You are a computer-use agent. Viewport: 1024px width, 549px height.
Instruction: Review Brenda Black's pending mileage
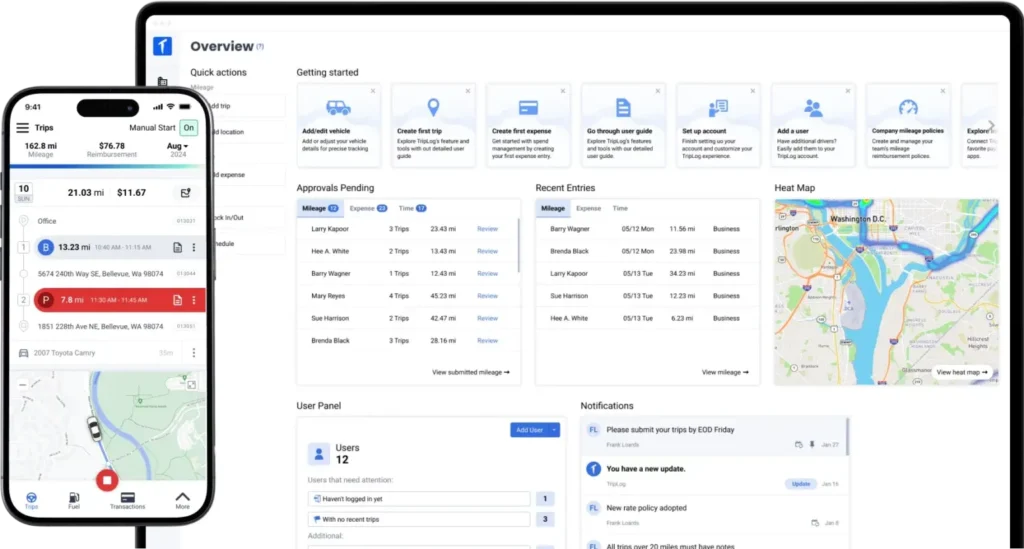[487, 341]
